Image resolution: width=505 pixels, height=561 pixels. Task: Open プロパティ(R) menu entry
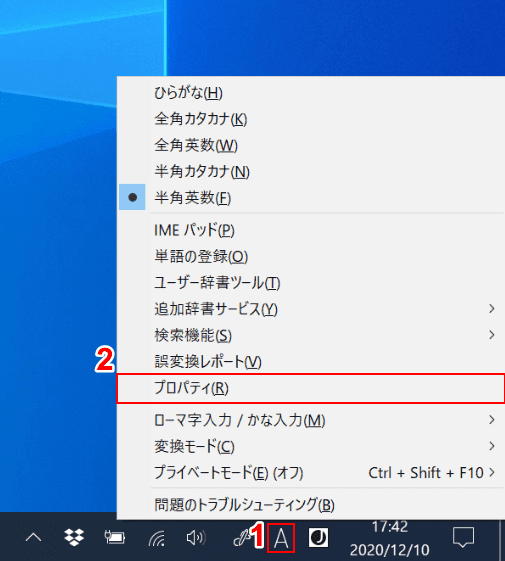(x=311, y=388)
